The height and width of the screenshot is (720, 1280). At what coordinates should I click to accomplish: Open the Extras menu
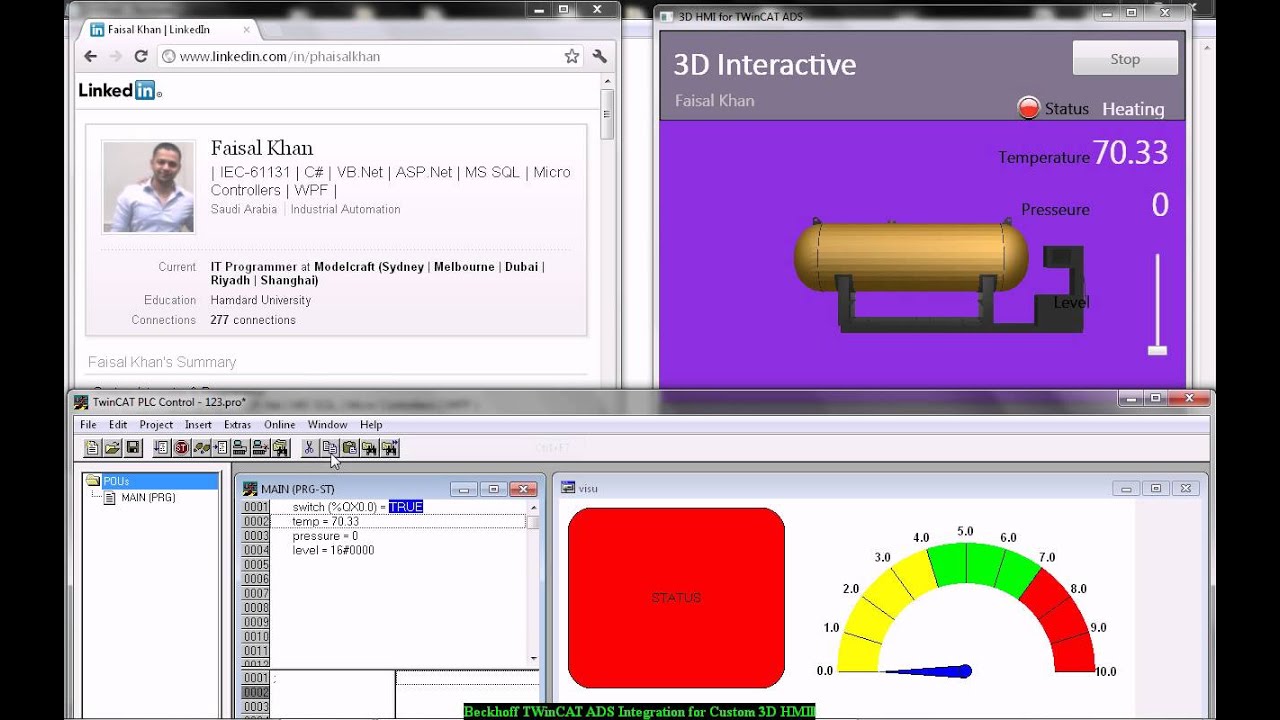(237, 425)
